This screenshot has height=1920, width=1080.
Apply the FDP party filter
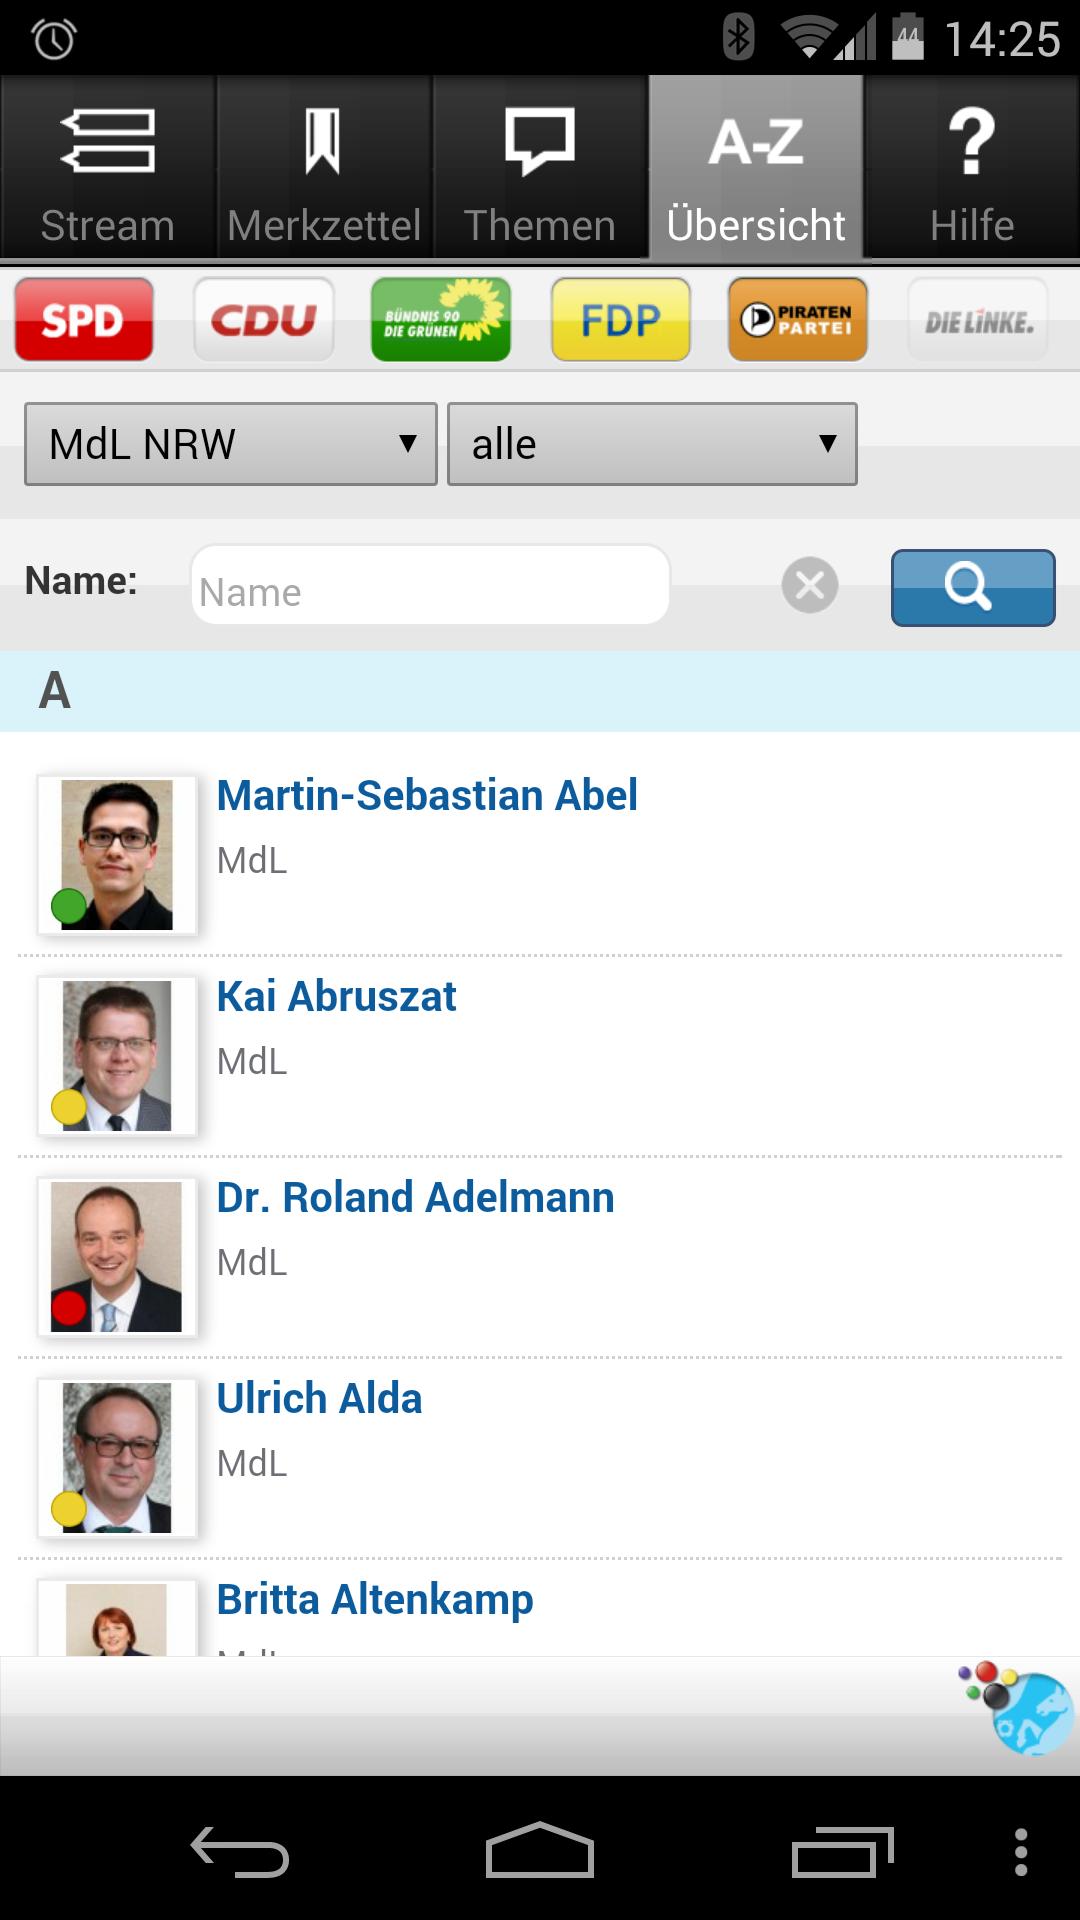(x=620, y=319)
